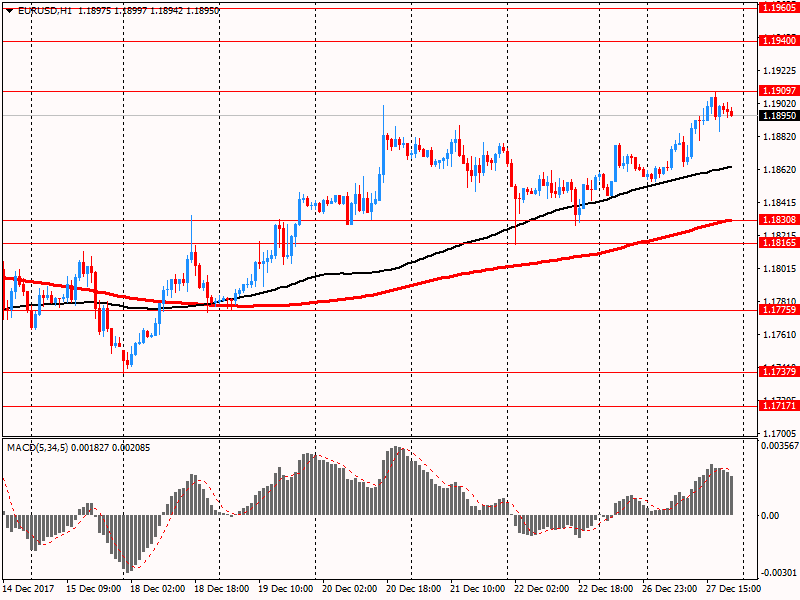Screen dimensions: 800x600
Task: Click the 19 Dec 10:00 time label
Action: (286, 588)
